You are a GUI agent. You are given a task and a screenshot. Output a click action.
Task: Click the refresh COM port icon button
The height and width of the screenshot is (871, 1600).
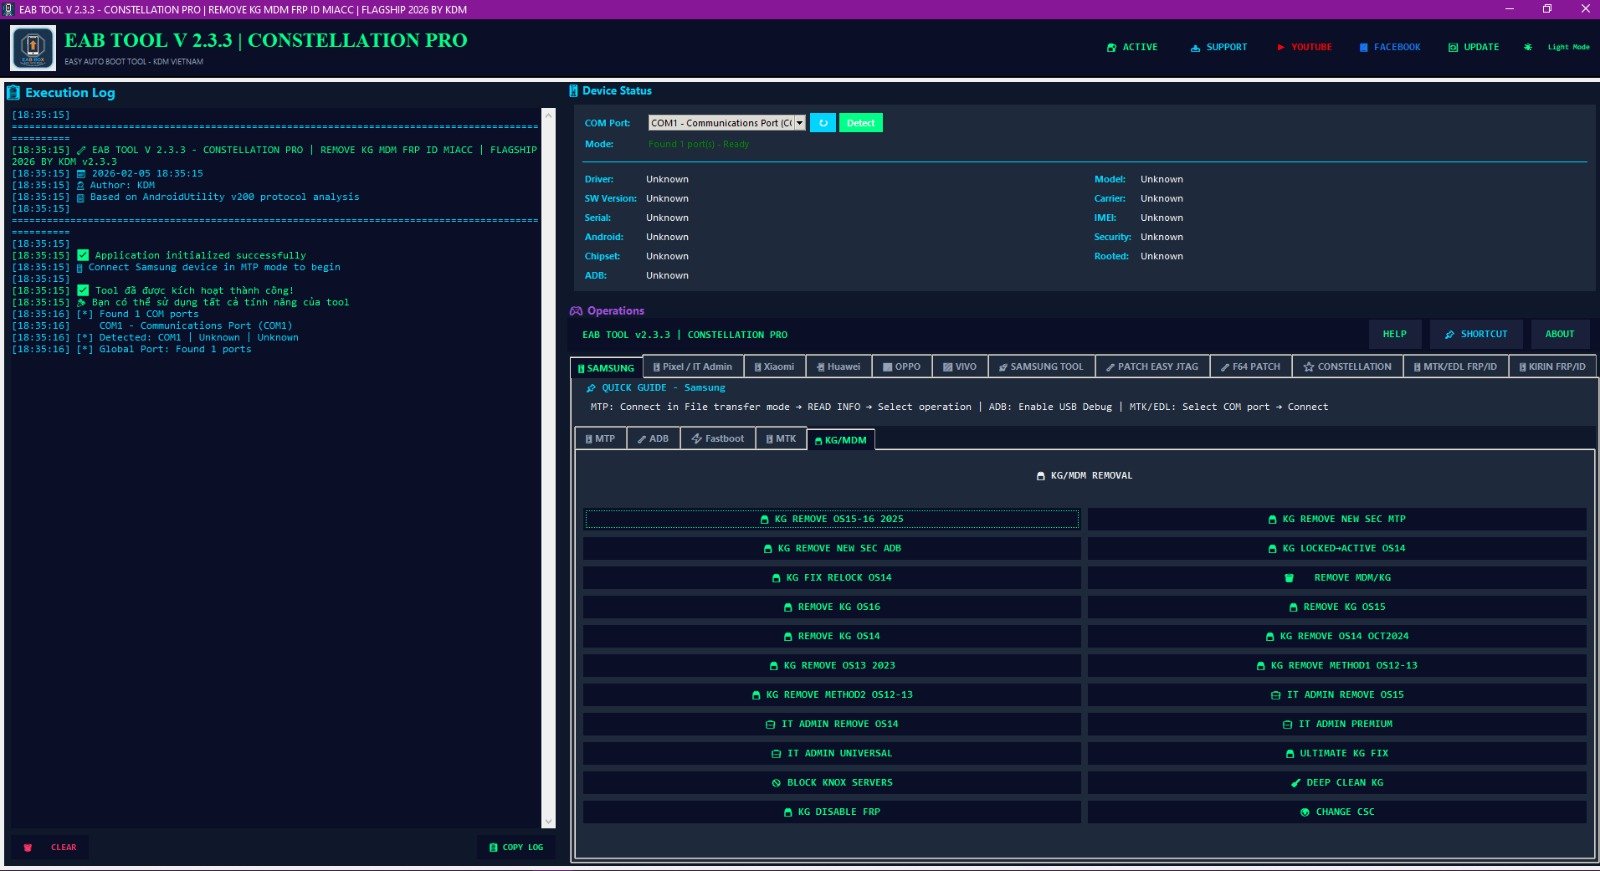click(x=823, y=123)
